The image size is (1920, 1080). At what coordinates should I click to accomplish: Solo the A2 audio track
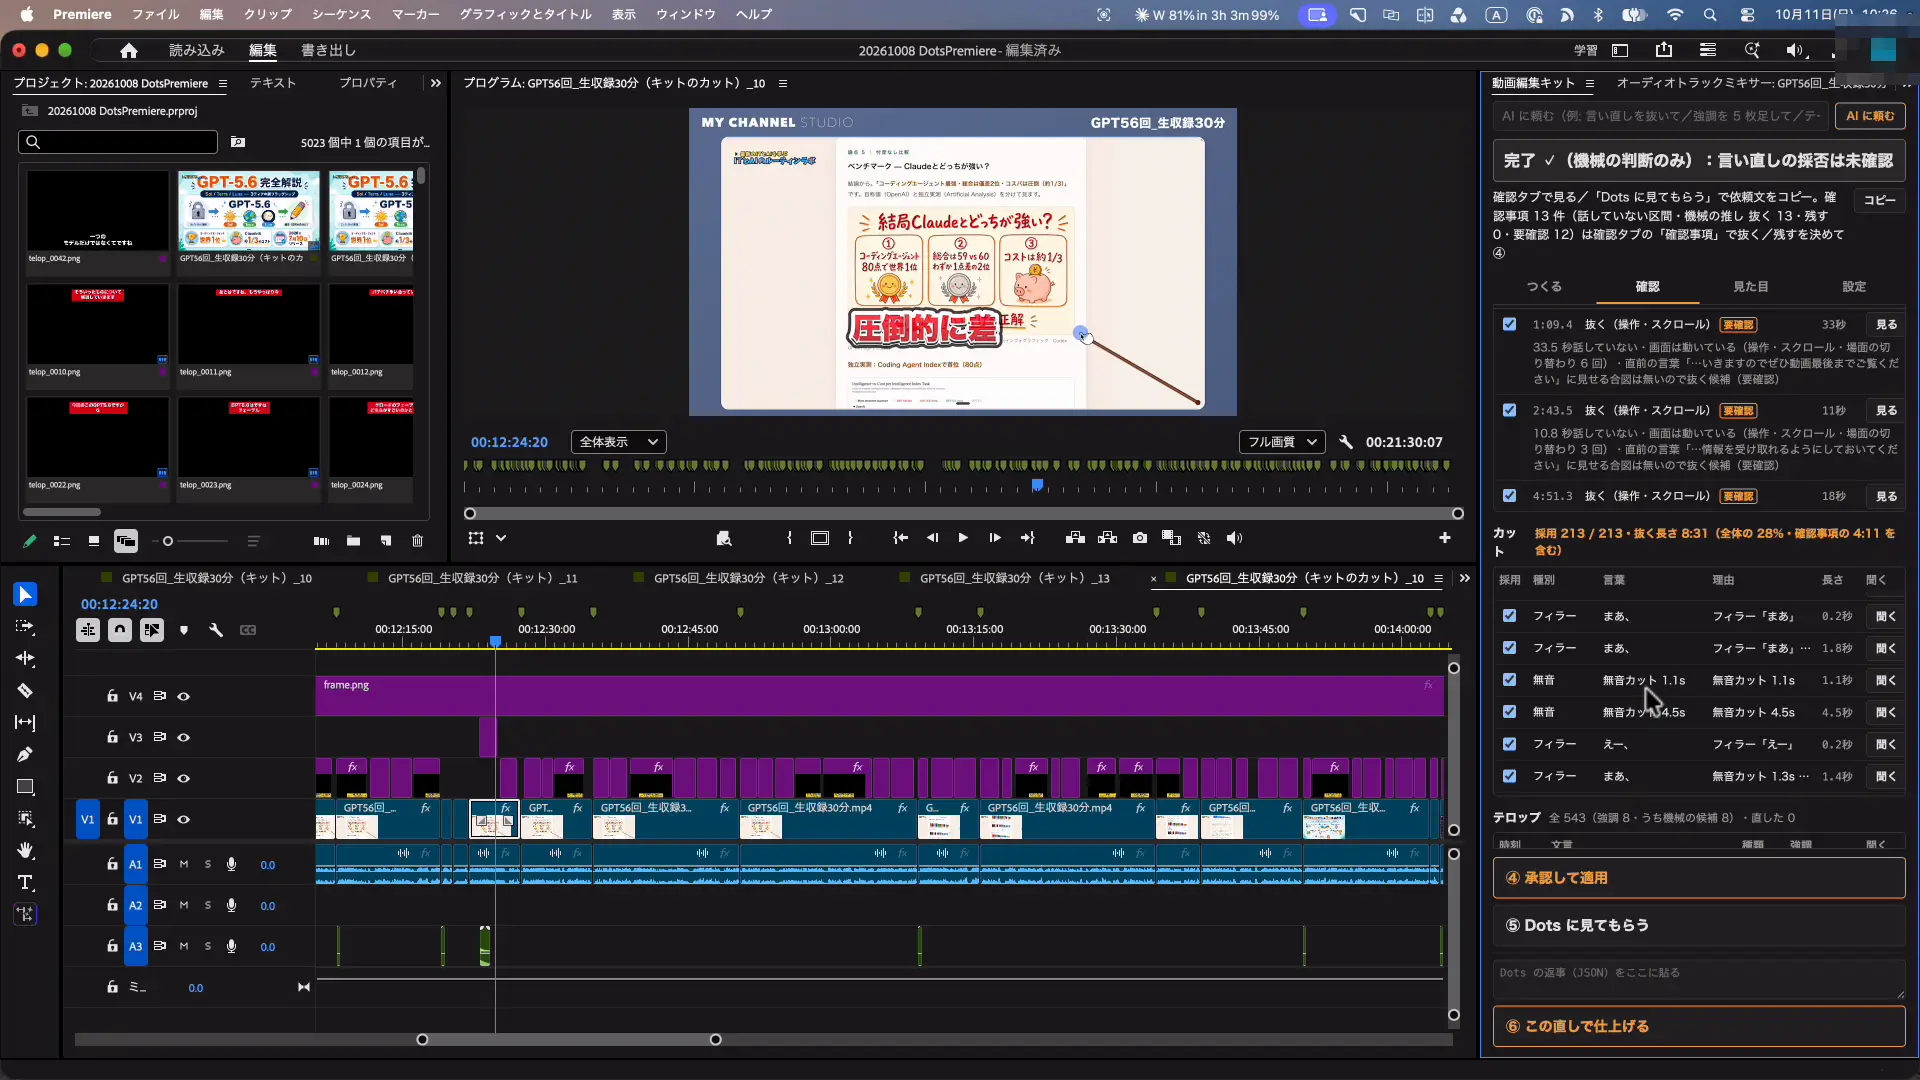(x=208, y=905)
